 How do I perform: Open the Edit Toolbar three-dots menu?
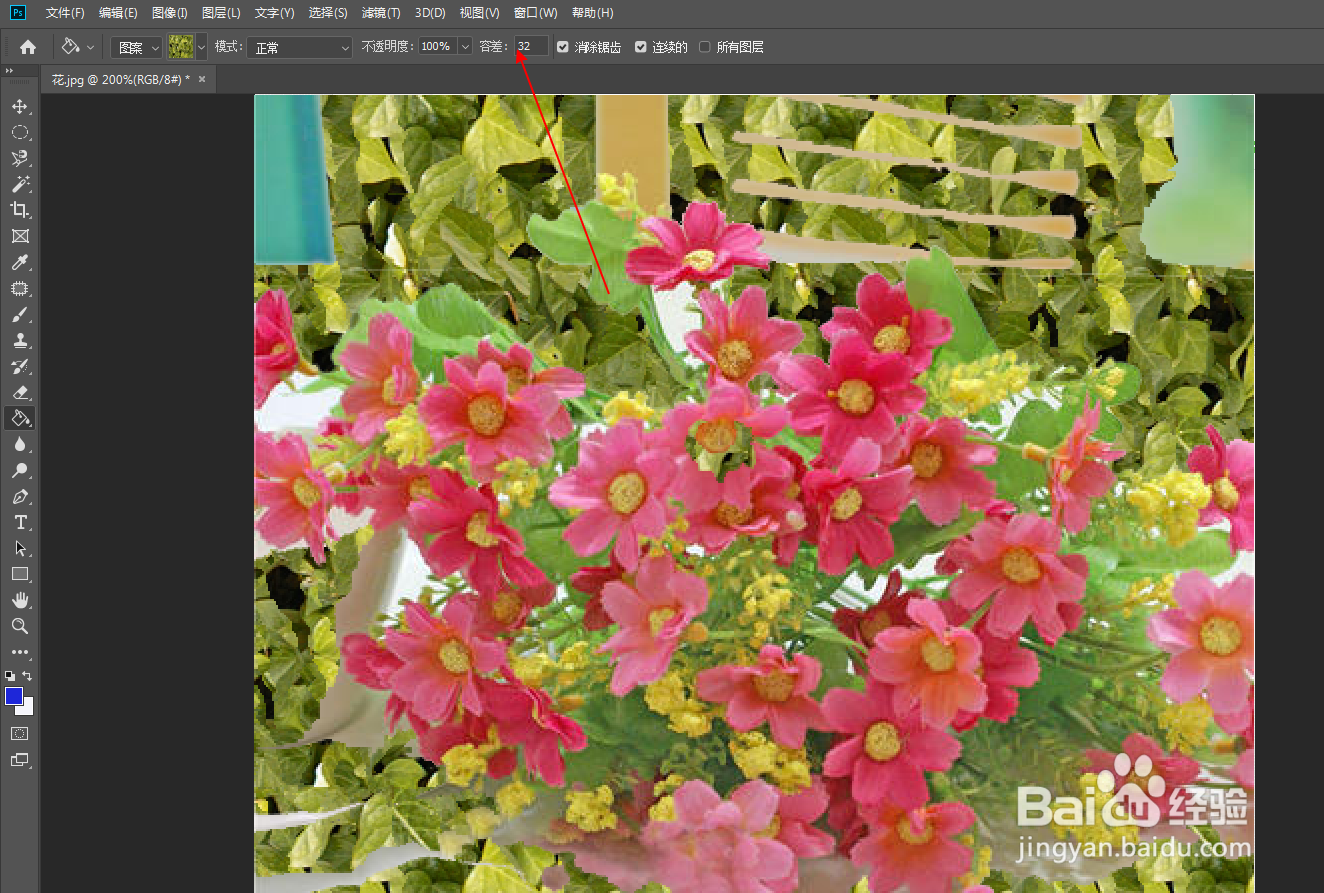click(20, 652)
